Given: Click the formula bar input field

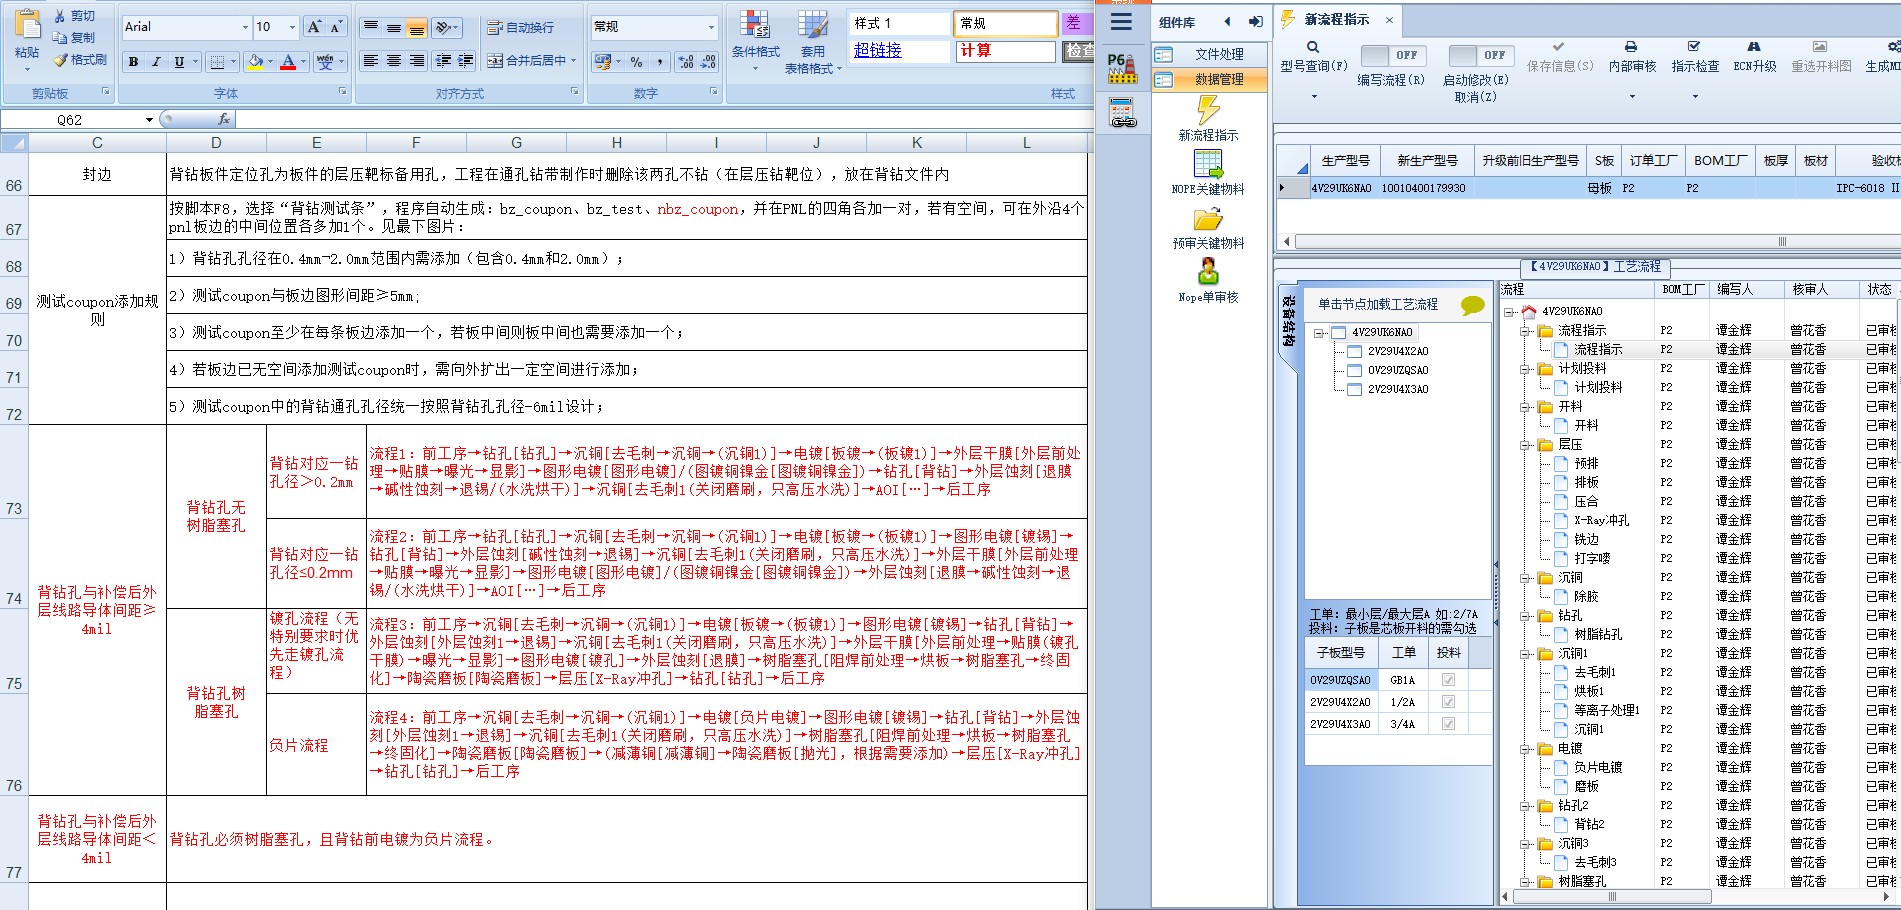Looking at the screenshot, I should [665, 119].
